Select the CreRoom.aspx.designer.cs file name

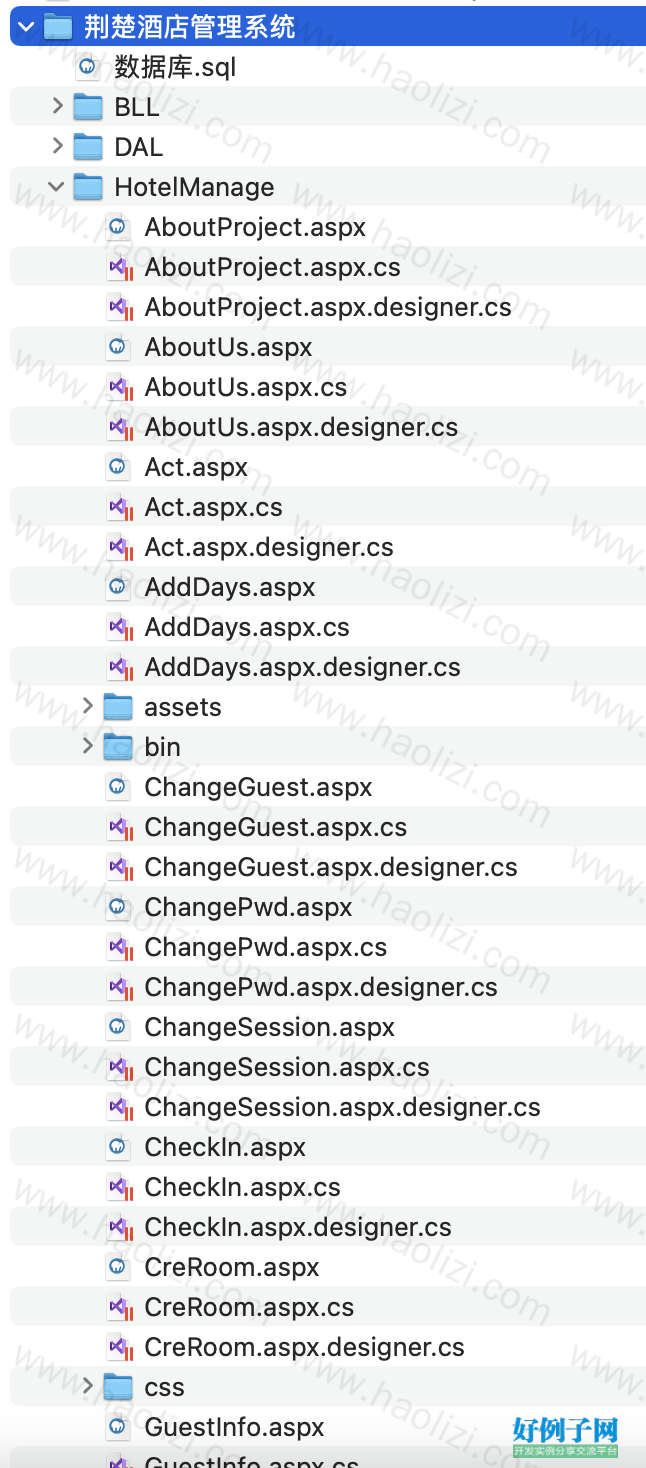(x=304, y=1347)
